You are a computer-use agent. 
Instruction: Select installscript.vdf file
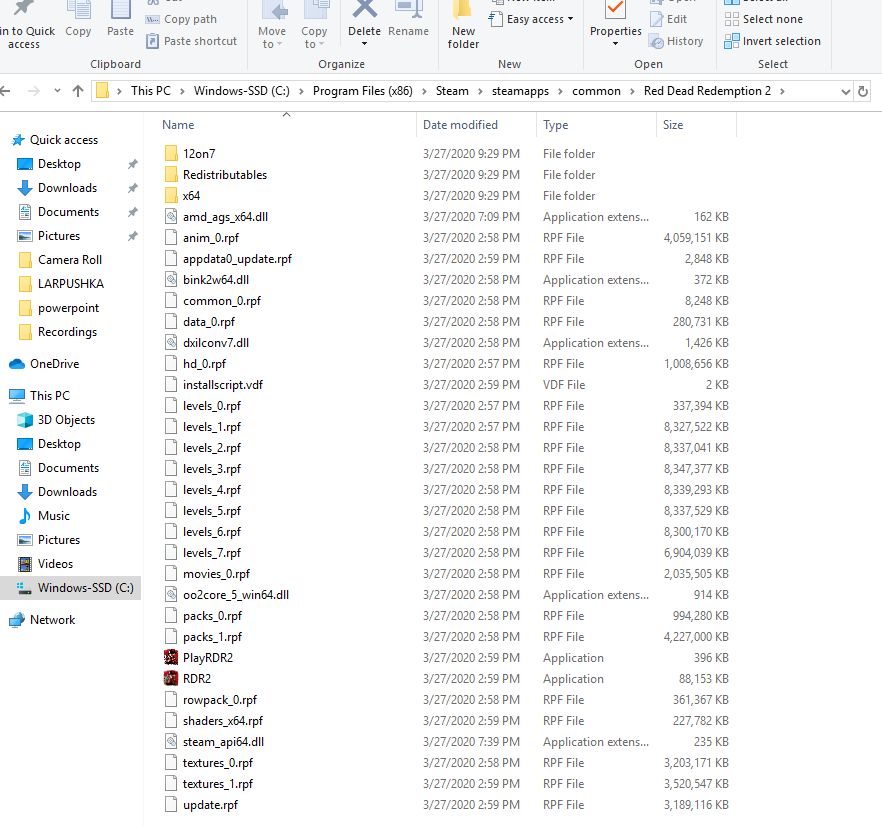222,385
